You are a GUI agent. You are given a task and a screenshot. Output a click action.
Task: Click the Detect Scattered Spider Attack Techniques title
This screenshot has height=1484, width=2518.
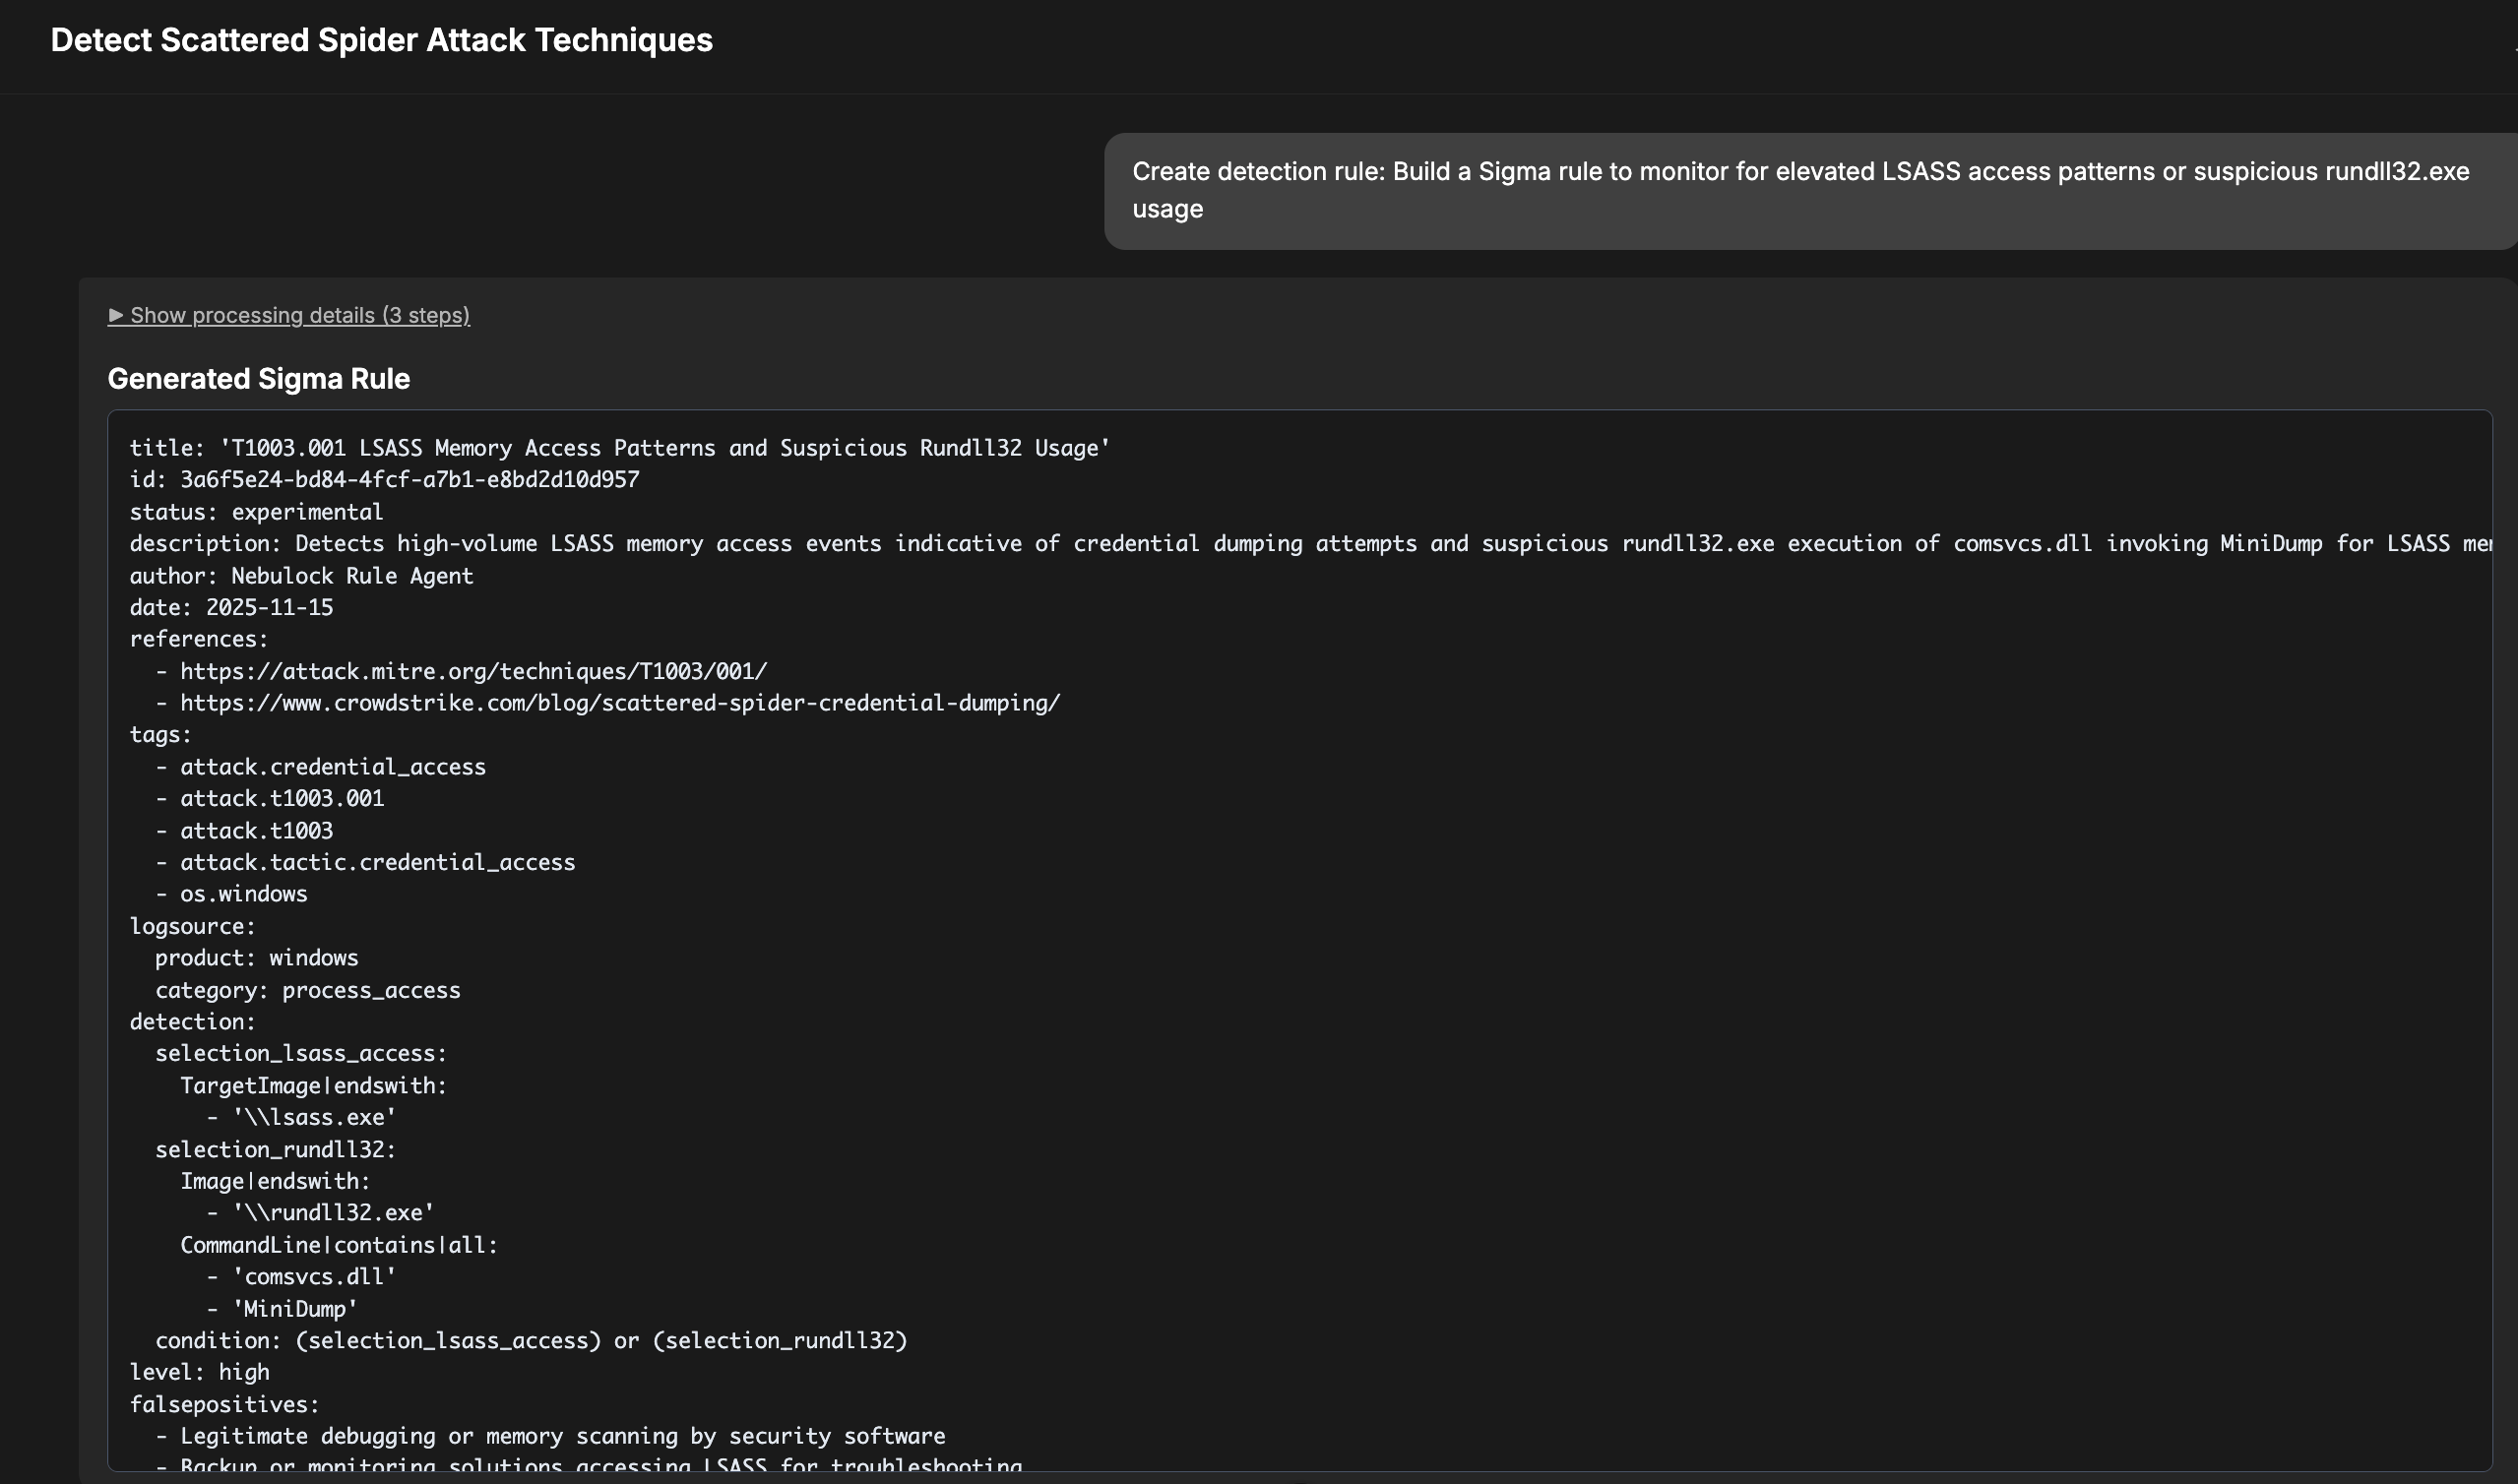[381, 40]
